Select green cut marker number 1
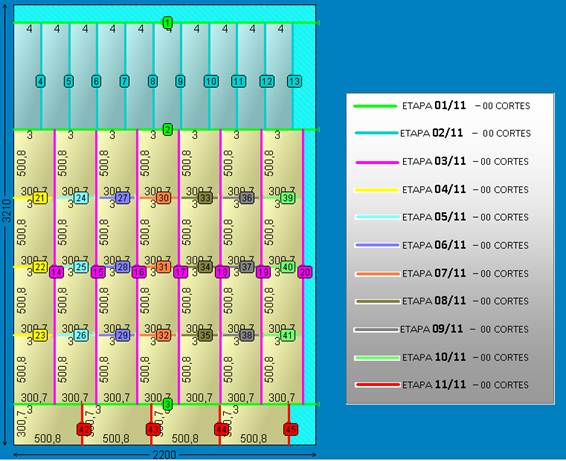Screen dimensions: 566x461 pos(167,23)
